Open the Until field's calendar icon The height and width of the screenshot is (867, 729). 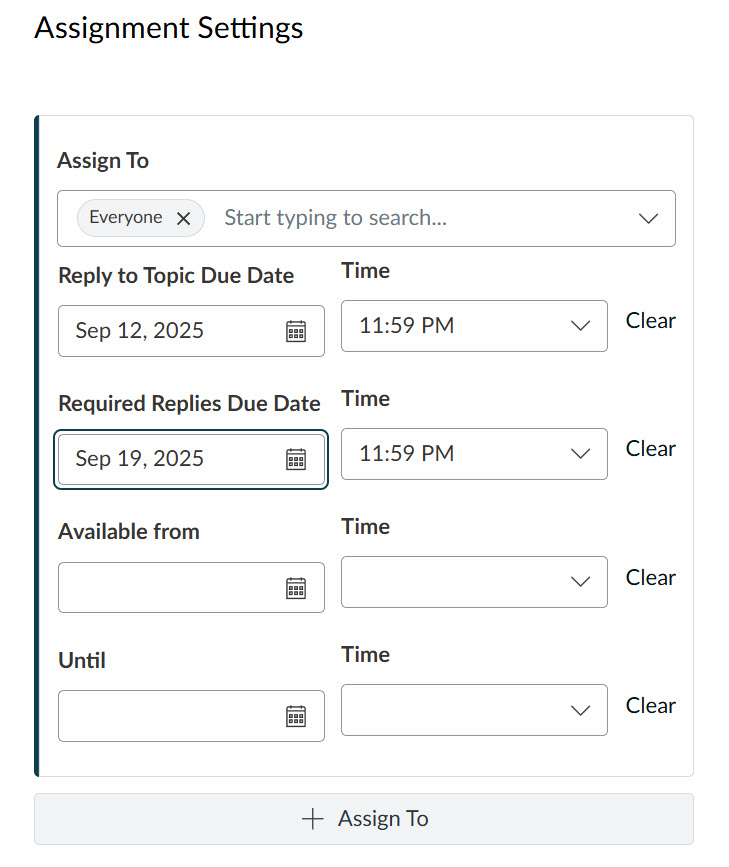[296, 715]
